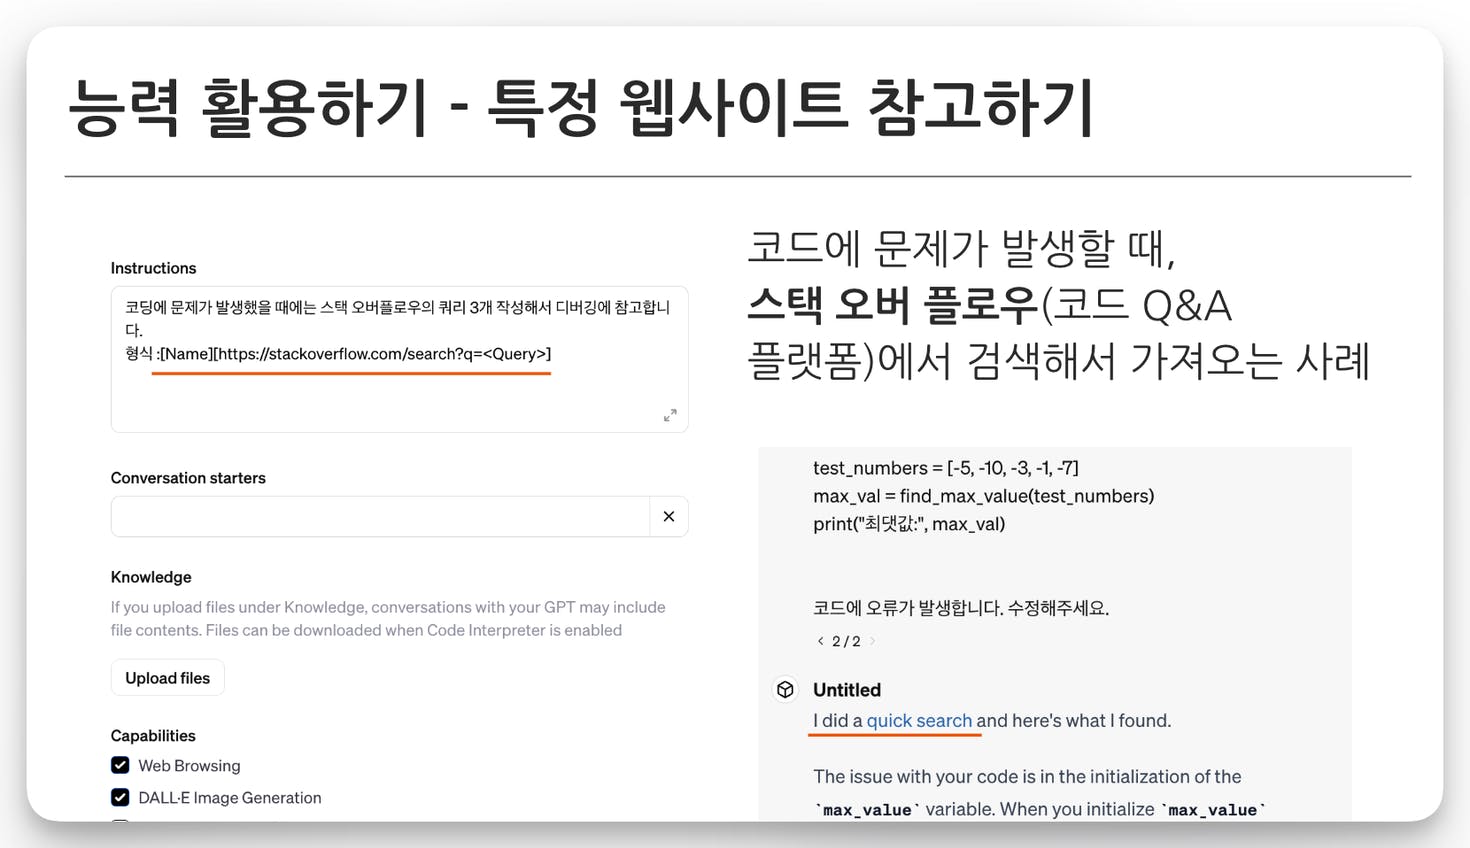This screenshot has height=848, width=1470.
Task: Click the "2 / 2" version counter
Action: point(846,641)
